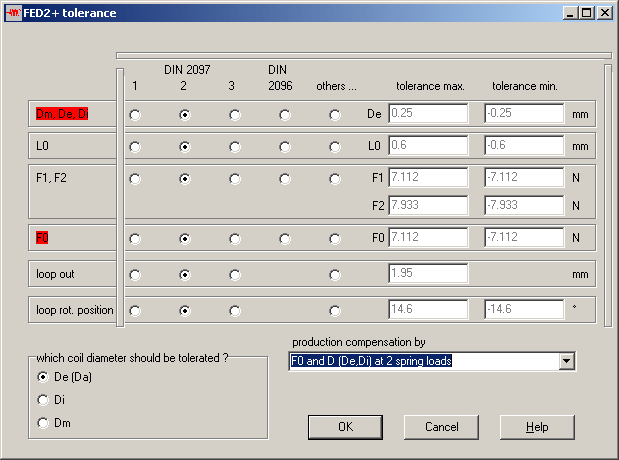This screenshot has width=619, height=460.
Task: Maximize the FED2+ tolerance window
Action: 587,13
